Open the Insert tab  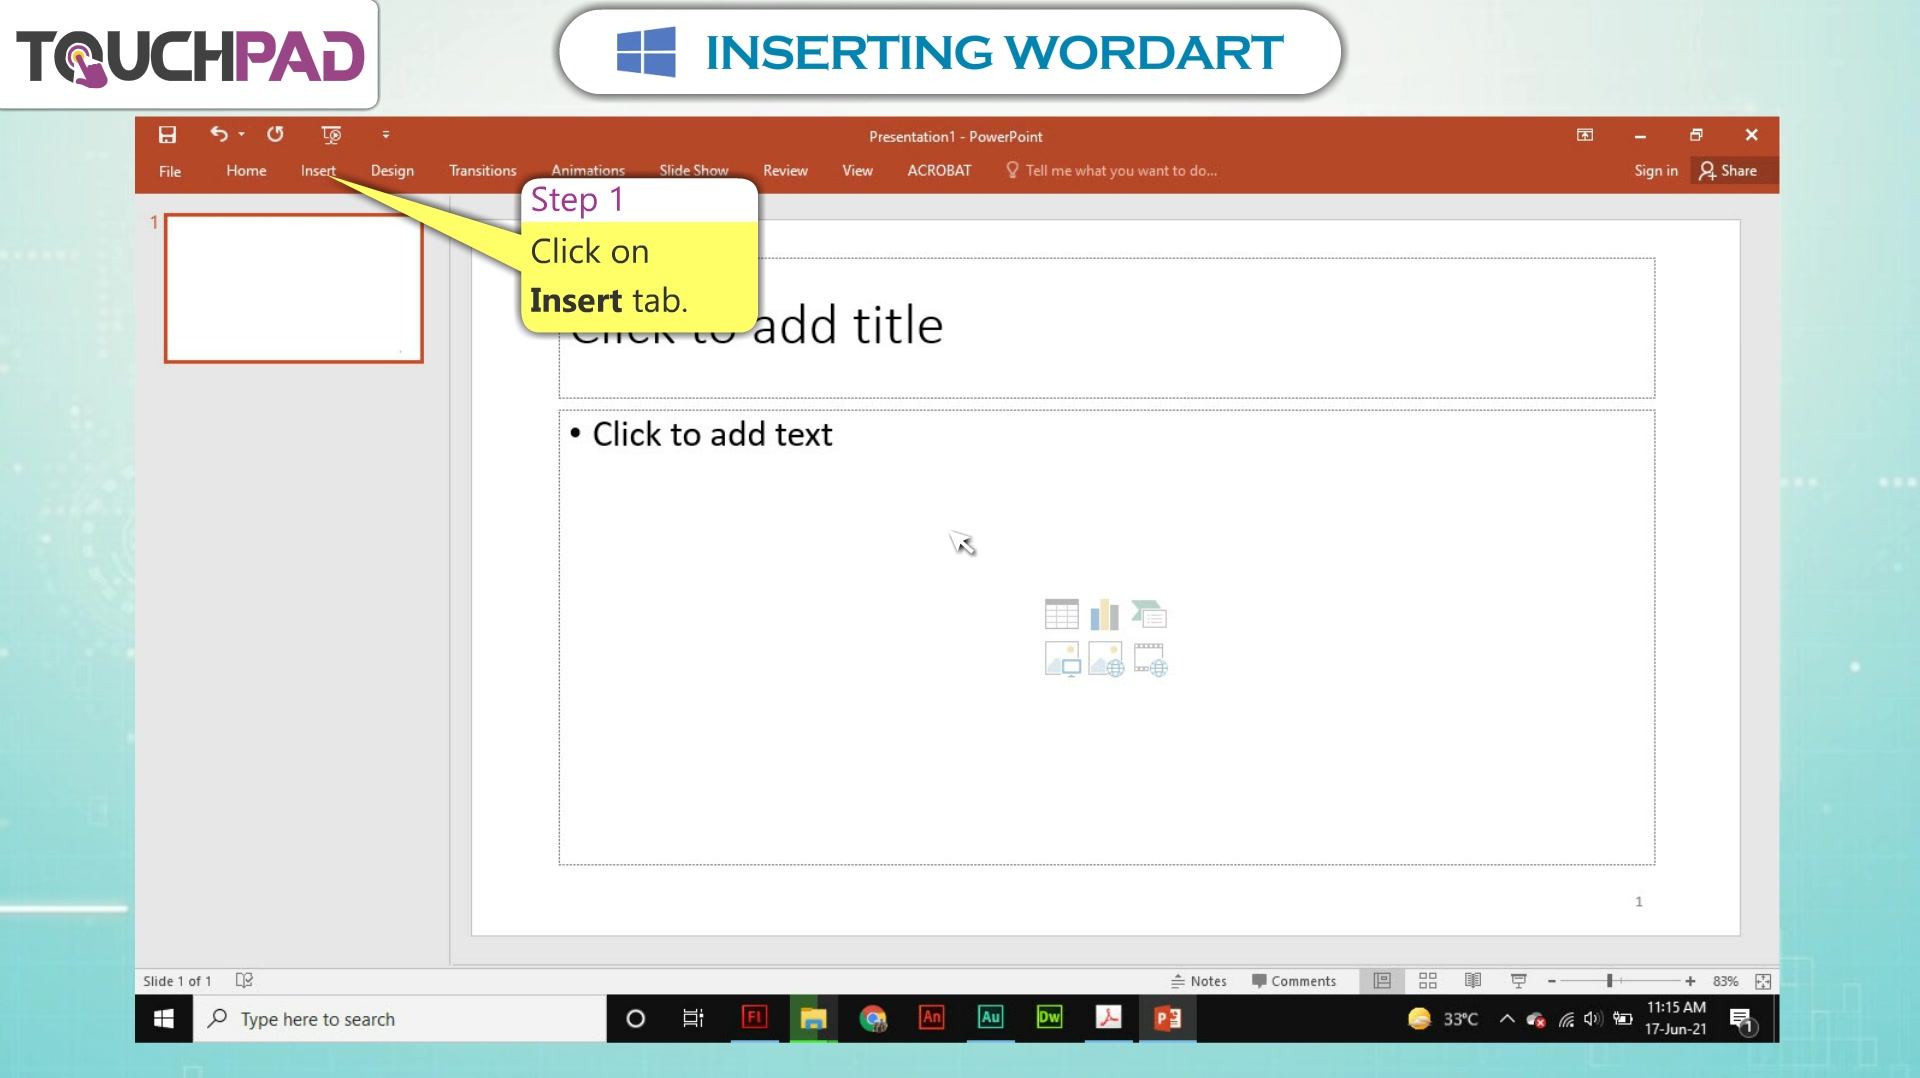pos(318,171)
